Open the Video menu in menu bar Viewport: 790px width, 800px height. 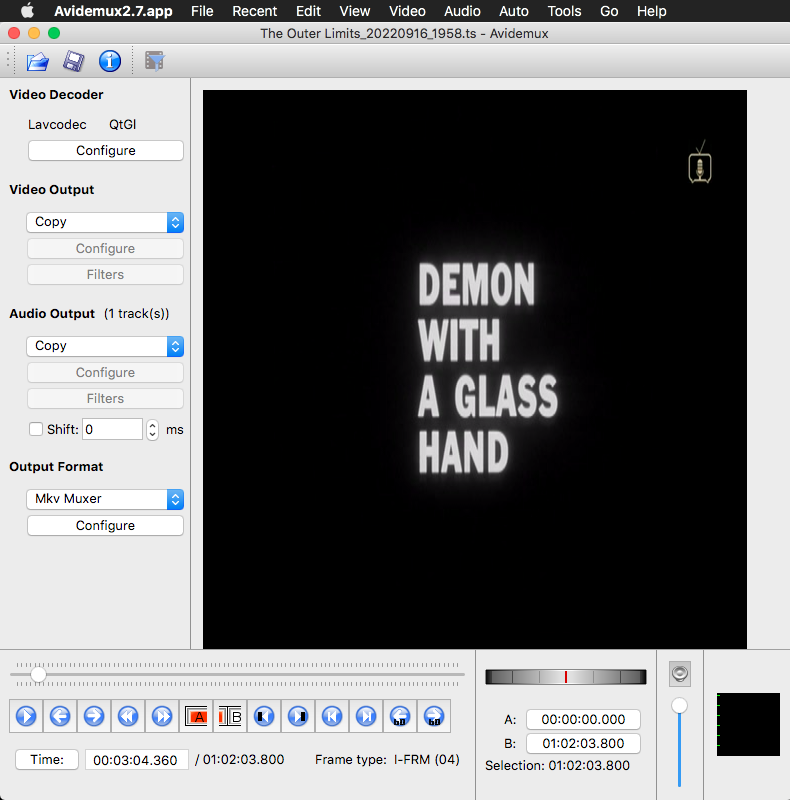click(x=407, y=11)
